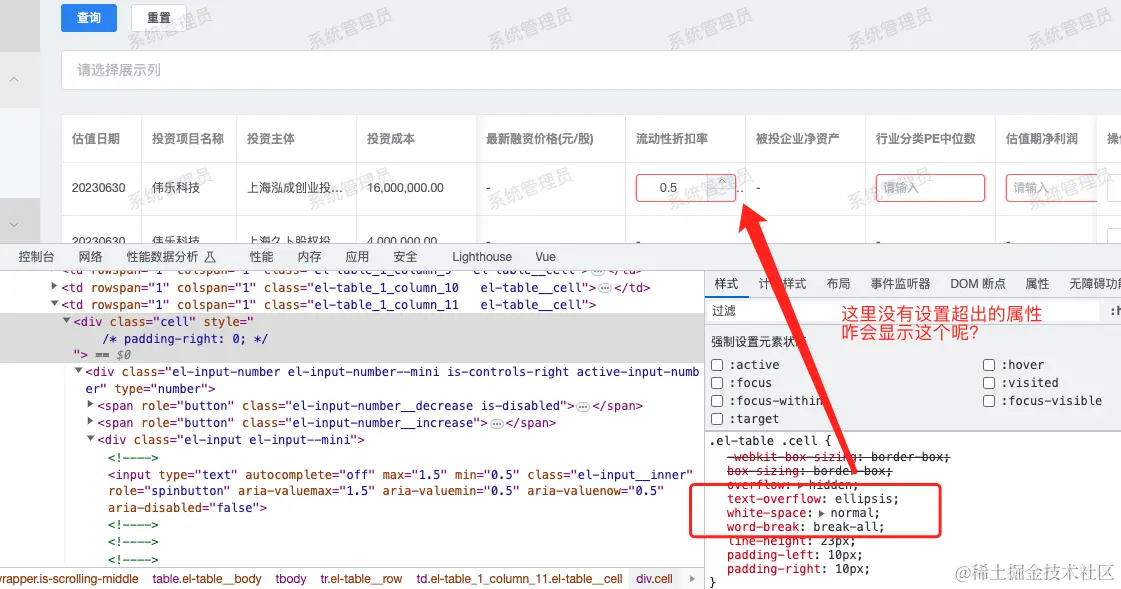Expand the collapsed content badge of the column_10 td
The width and height of the screenshot is (1121, 589).
click(x=604, y=288)
